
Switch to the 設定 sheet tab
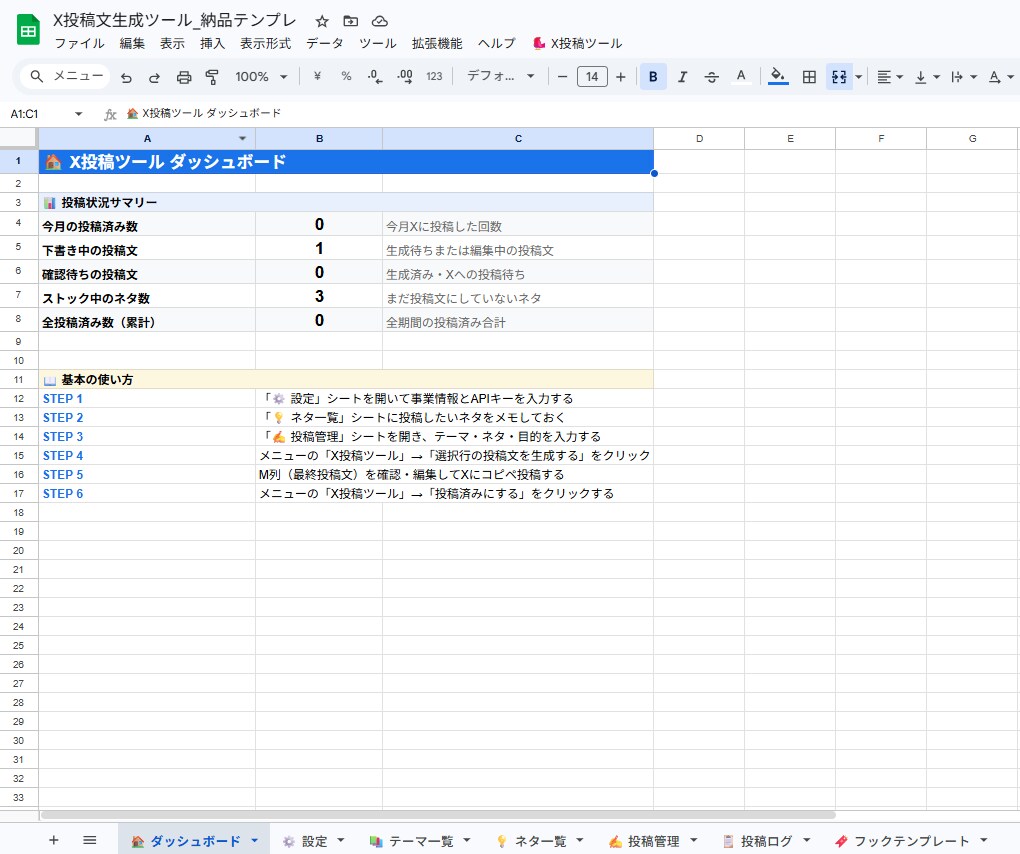click(x=314, y=842)
